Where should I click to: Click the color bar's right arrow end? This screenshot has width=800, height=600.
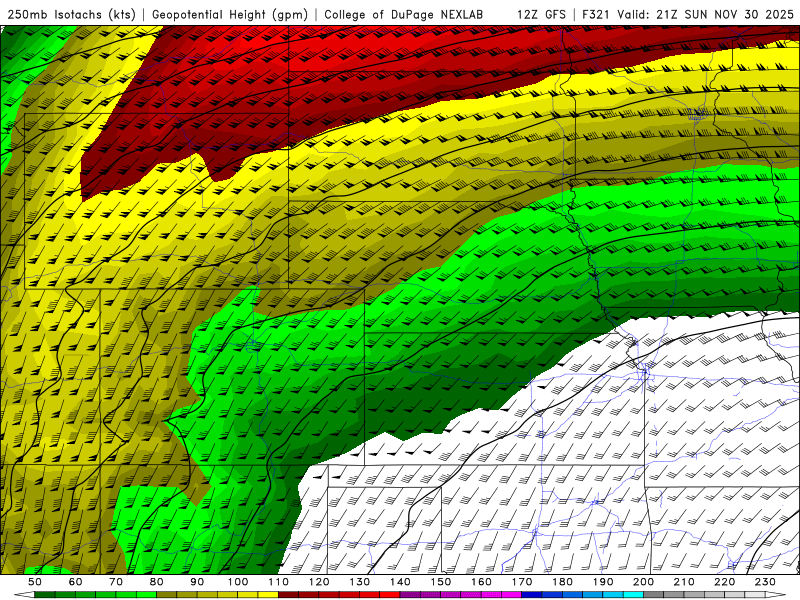pyautogui.click(x=776, y=595)
